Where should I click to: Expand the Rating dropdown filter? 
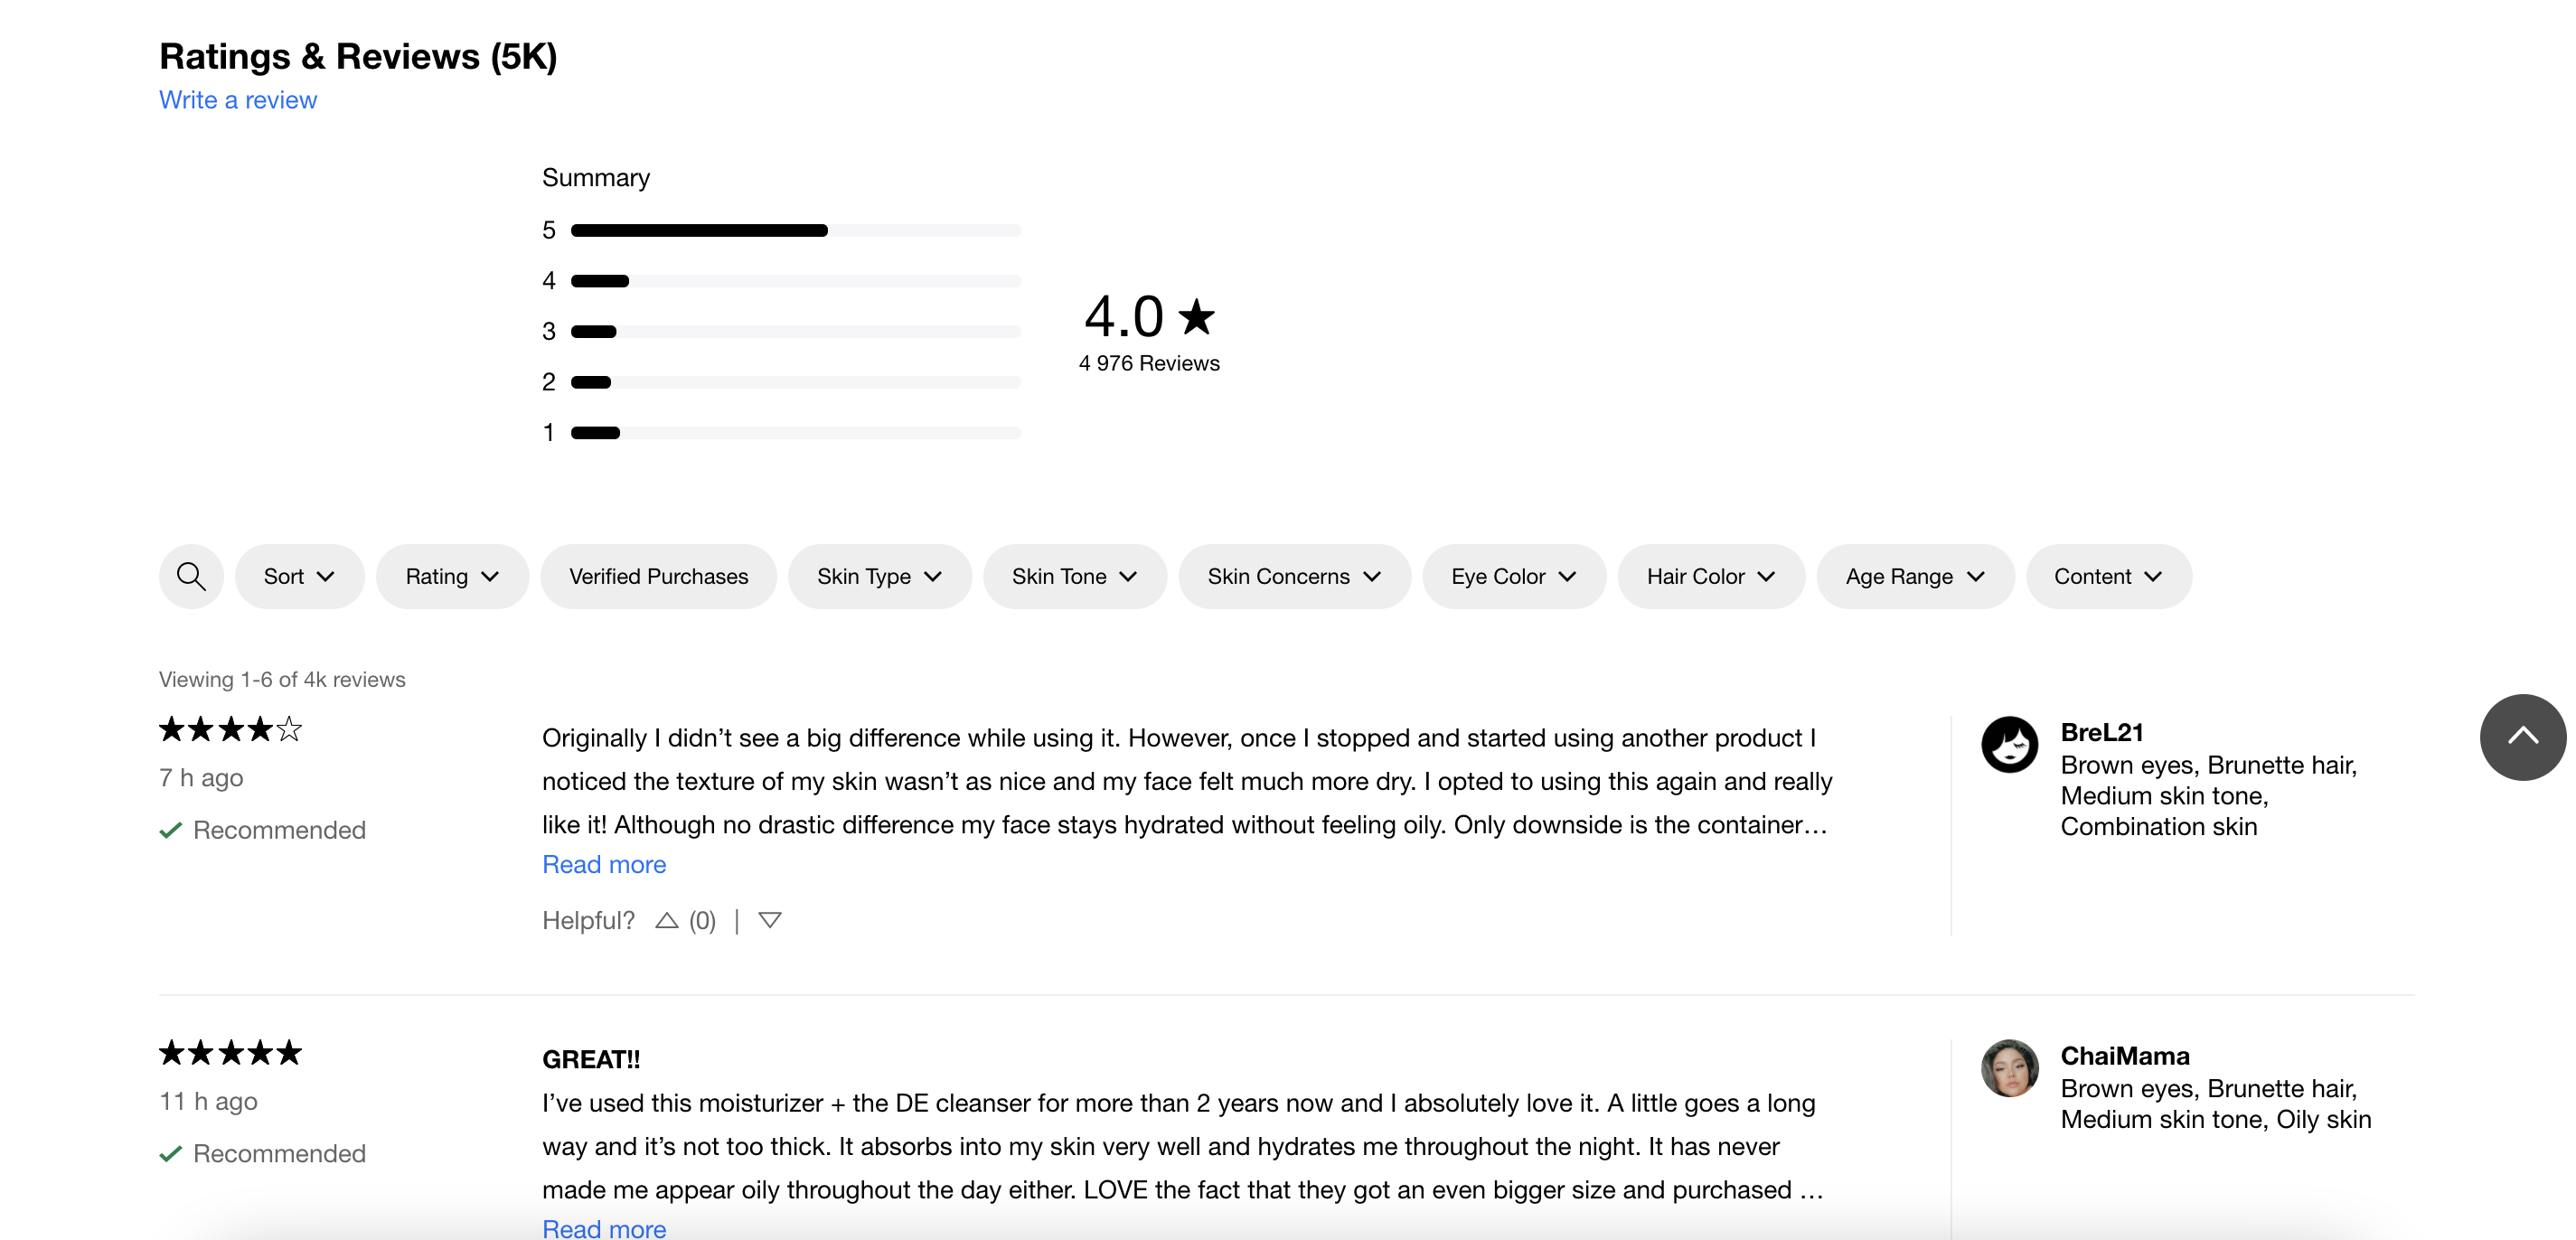[452, 575]
